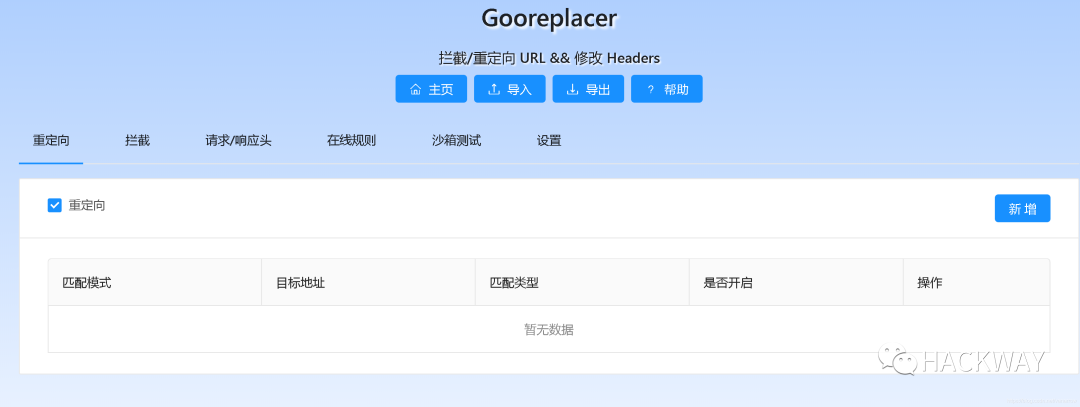Screen dimensions: 1080x407
Task: Click the 新增 button
Action: 1022,209
